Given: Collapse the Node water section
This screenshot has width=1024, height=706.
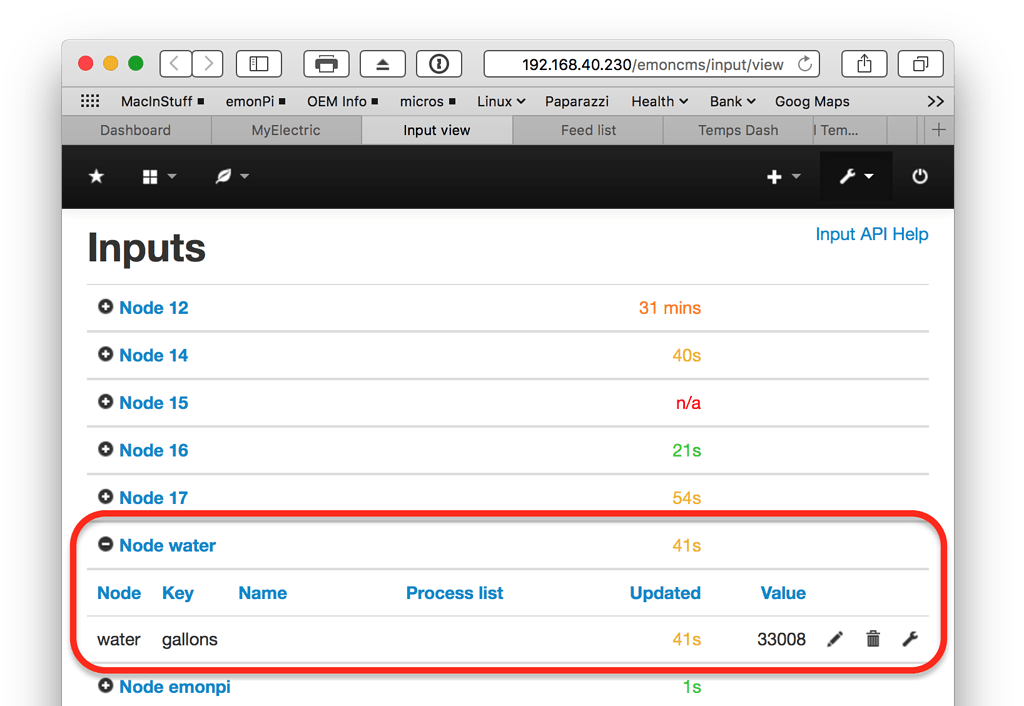Looking at the screenshot, I should [x=105, y=545].
